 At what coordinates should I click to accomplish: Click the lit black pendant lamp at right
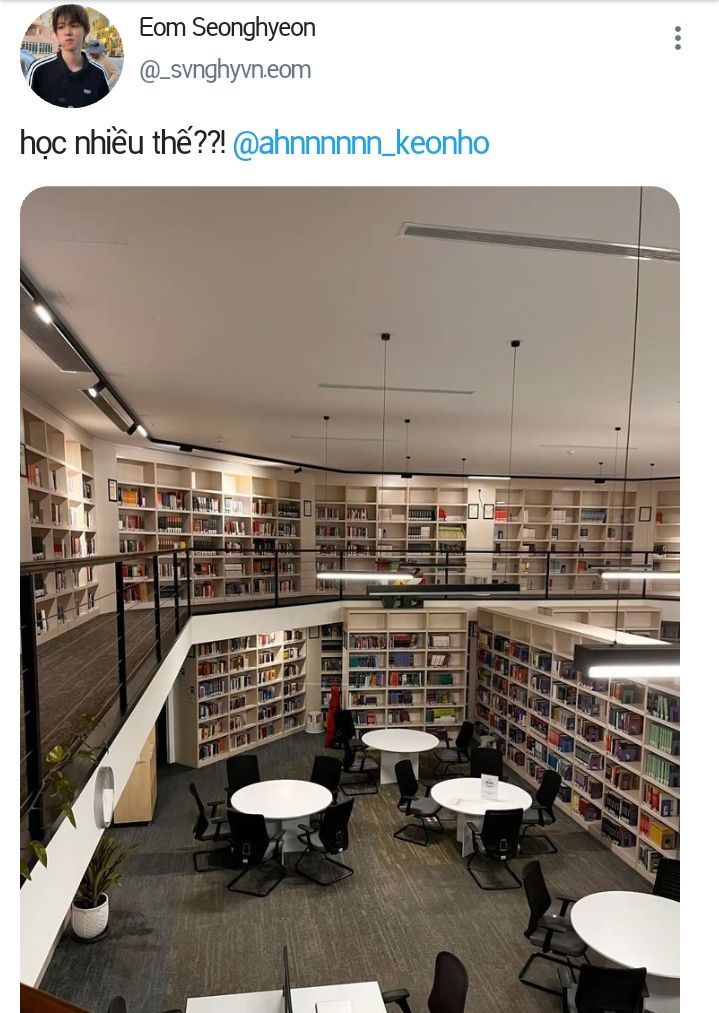(626, 660)
